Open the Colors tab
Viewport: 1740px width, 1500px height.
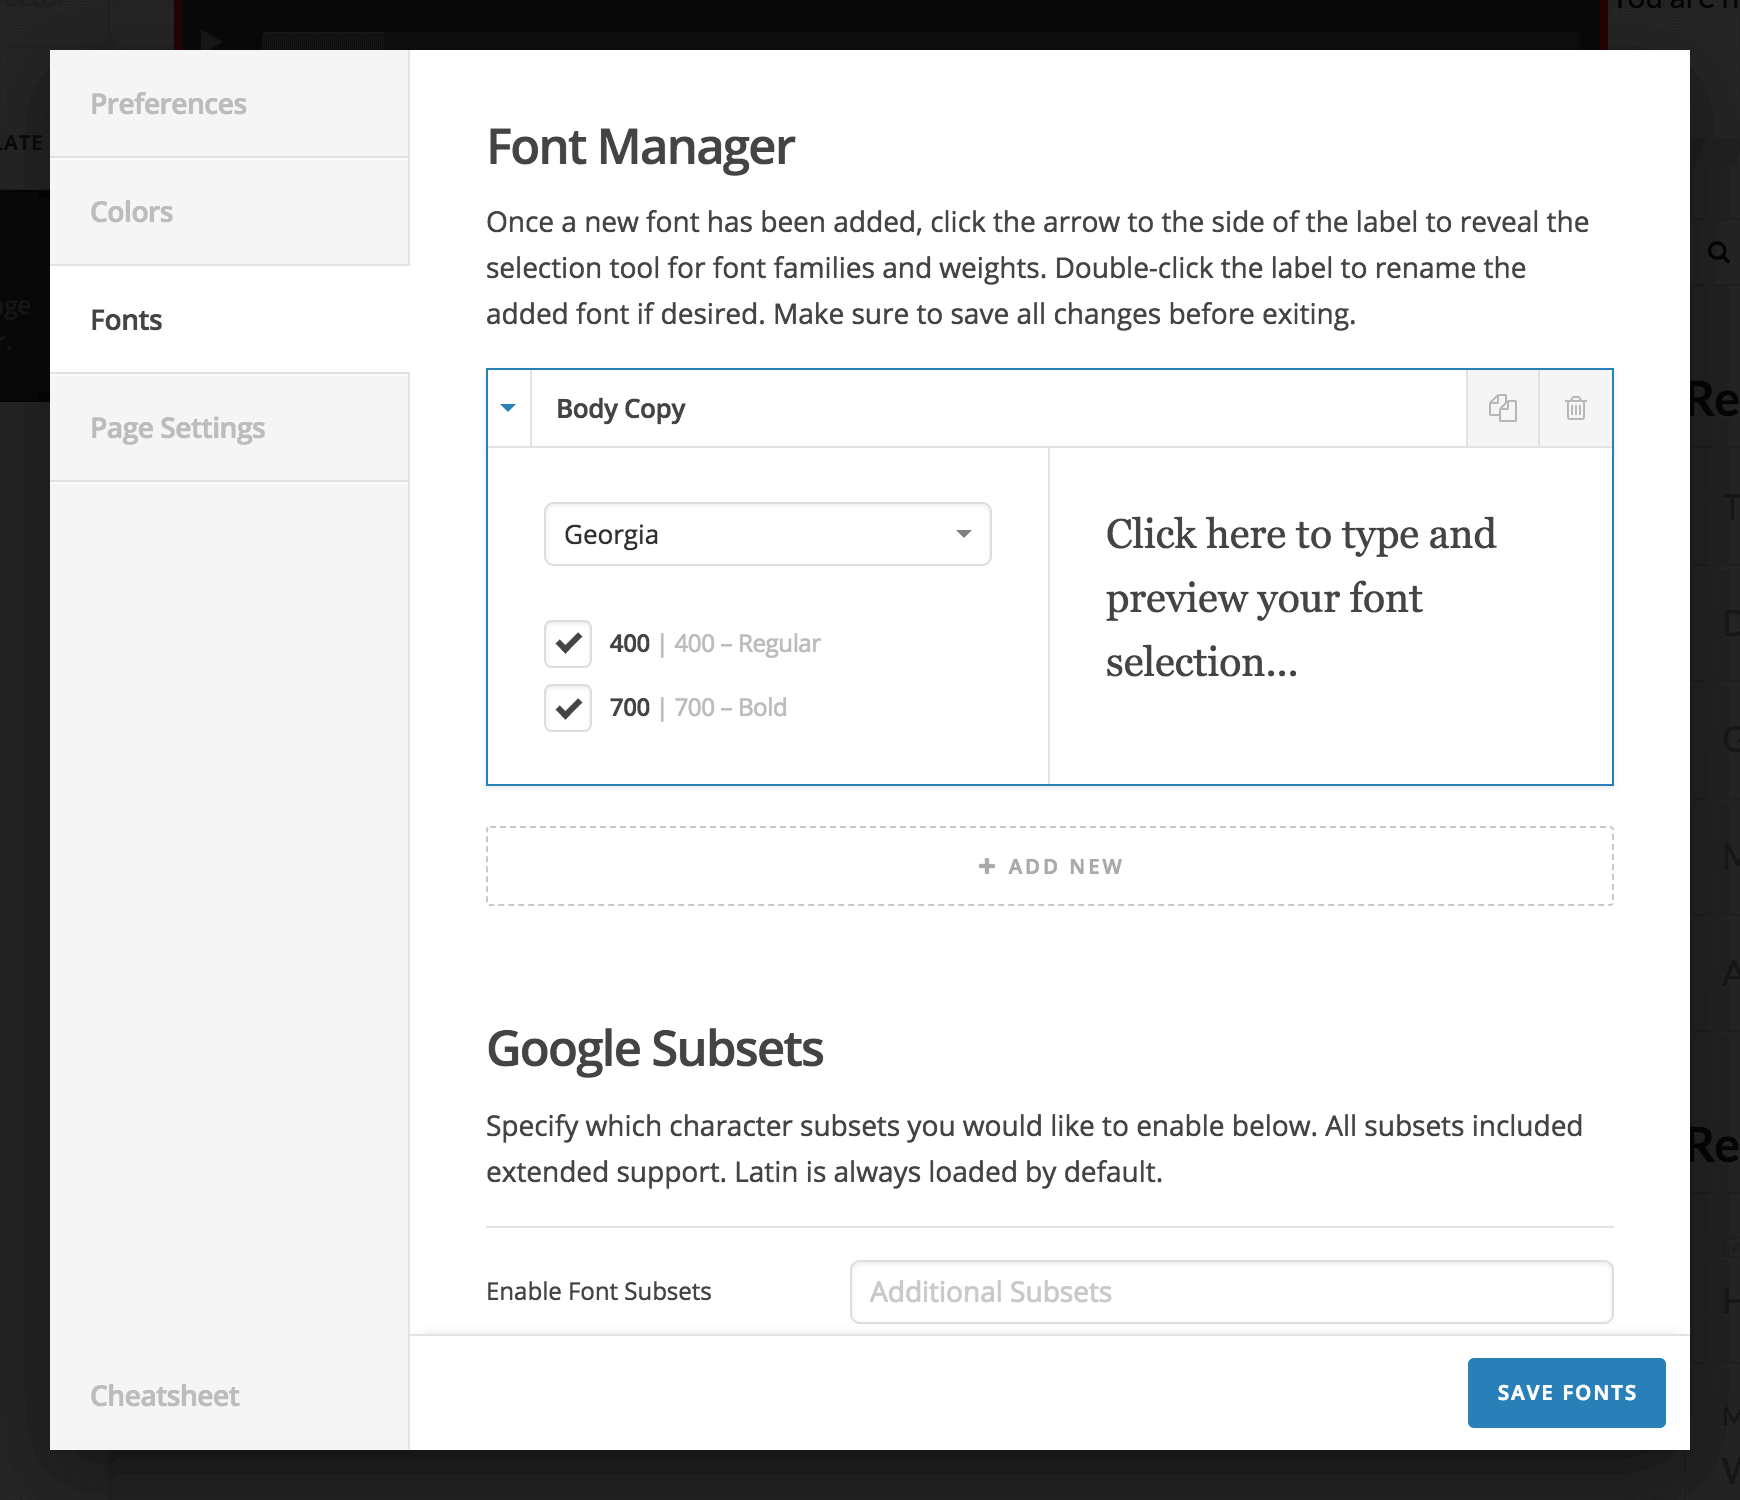[131, 211]
